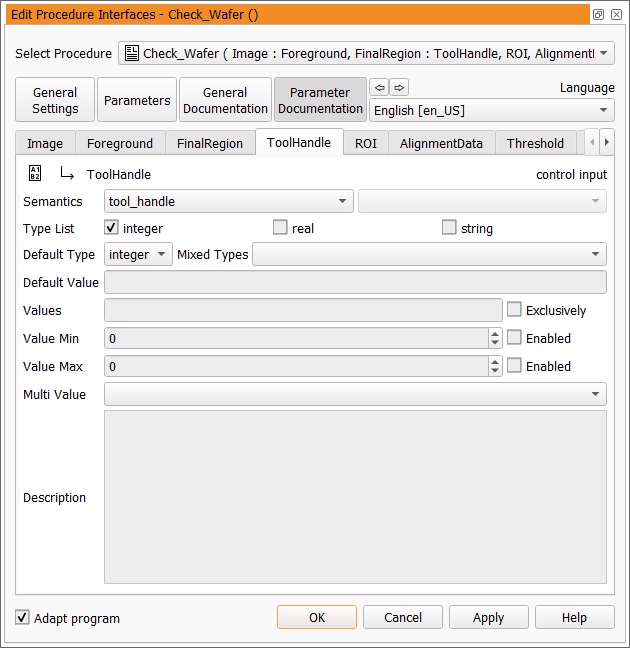The image size is (630, 648).
Task: Click the undock window icon in title bar
Action: (x=598, y=15)
